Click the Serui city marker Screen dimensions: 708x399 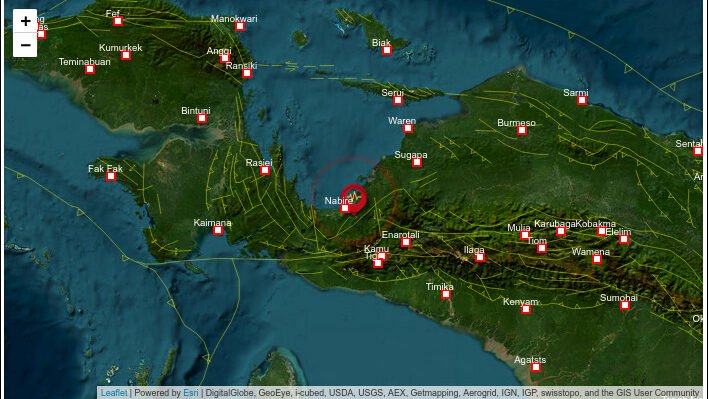(397, 100)
